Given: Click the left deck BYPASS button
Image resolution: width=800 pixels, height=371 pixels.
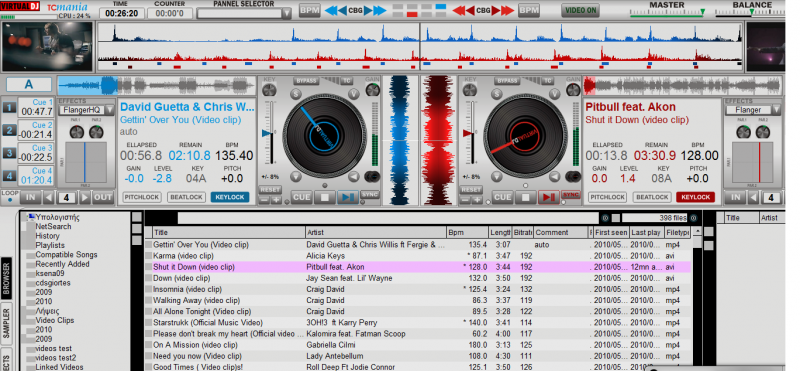Looking at the screenshot, I should click(x=307, y=81).
